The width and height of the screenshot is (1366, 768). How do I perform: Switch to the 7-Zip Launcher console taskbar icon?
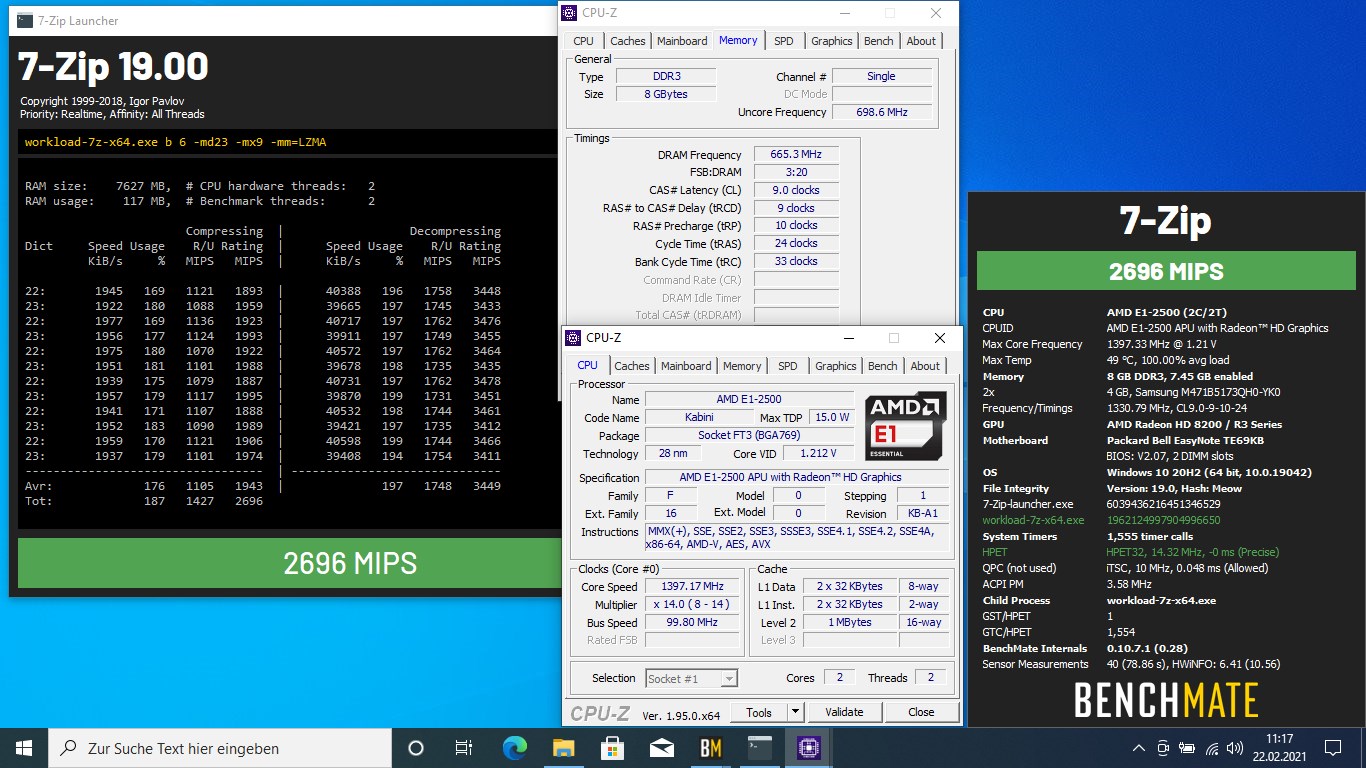coord(759,747)
